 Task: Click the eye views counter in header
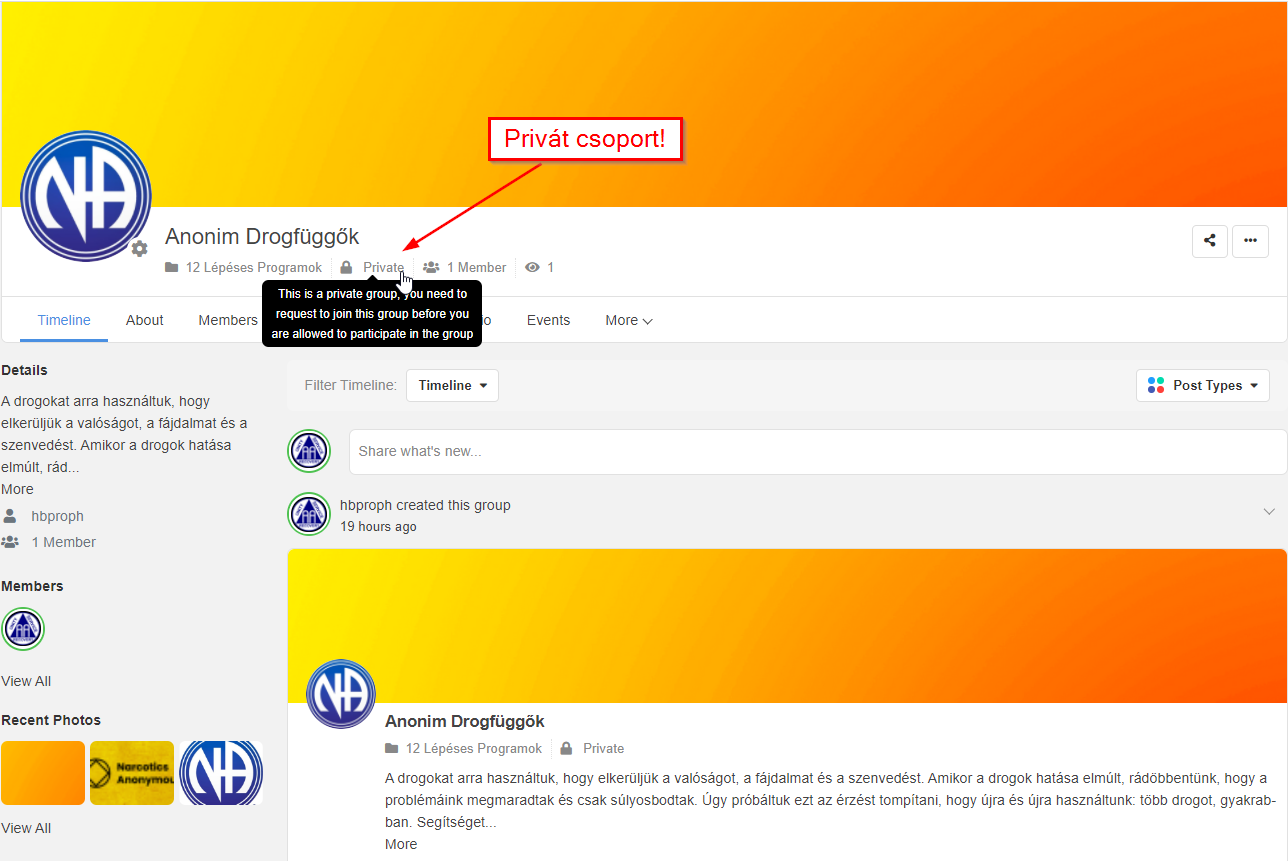(x=540, y=267)
